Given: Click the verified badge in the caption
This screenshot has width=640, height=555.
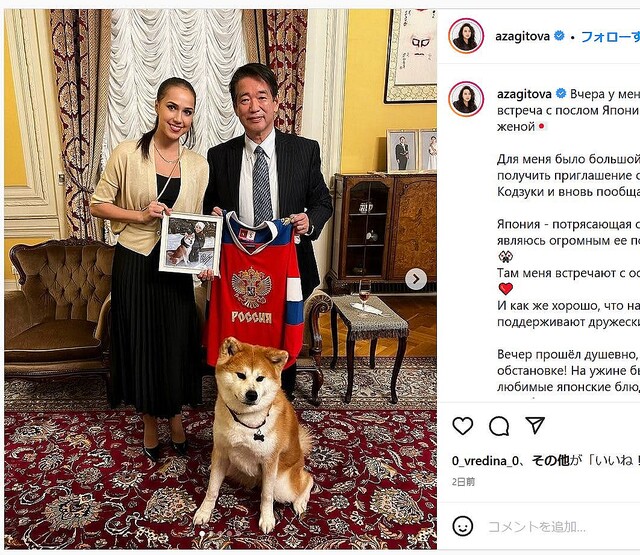Looking at the screenshot, I should click(561, 93).
